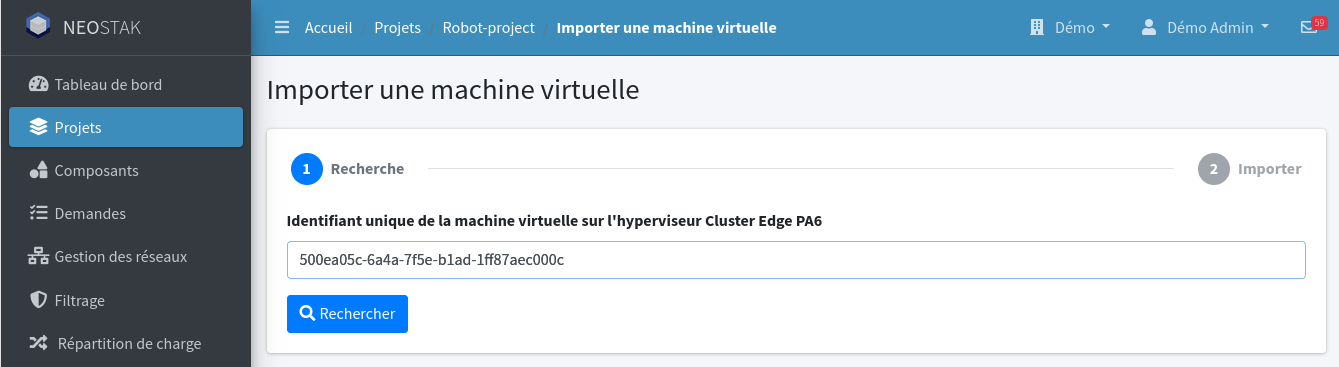Click the user icon beside Démo Admin
Viewport: 1339px width, 367px height.
tap(1149, 28)
